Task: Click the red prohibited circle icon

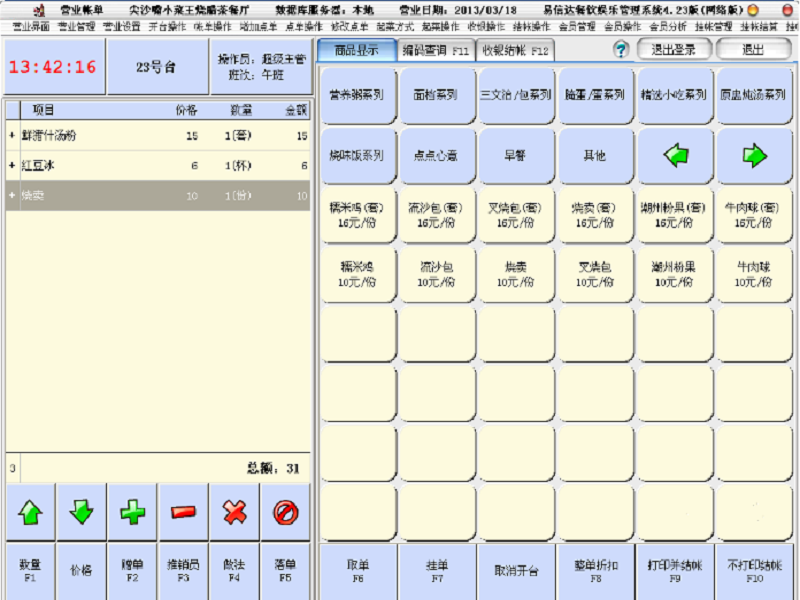Action: coord(285,512)
